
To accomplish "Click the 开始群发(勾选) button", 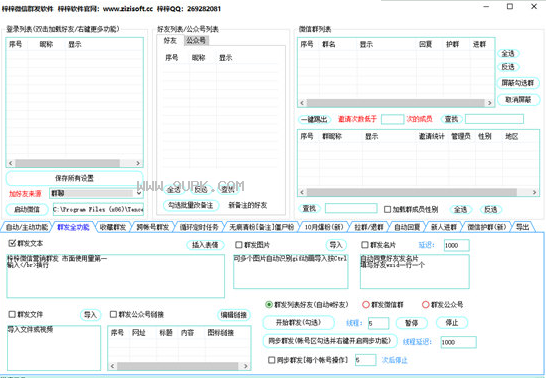I will (298, 323).
